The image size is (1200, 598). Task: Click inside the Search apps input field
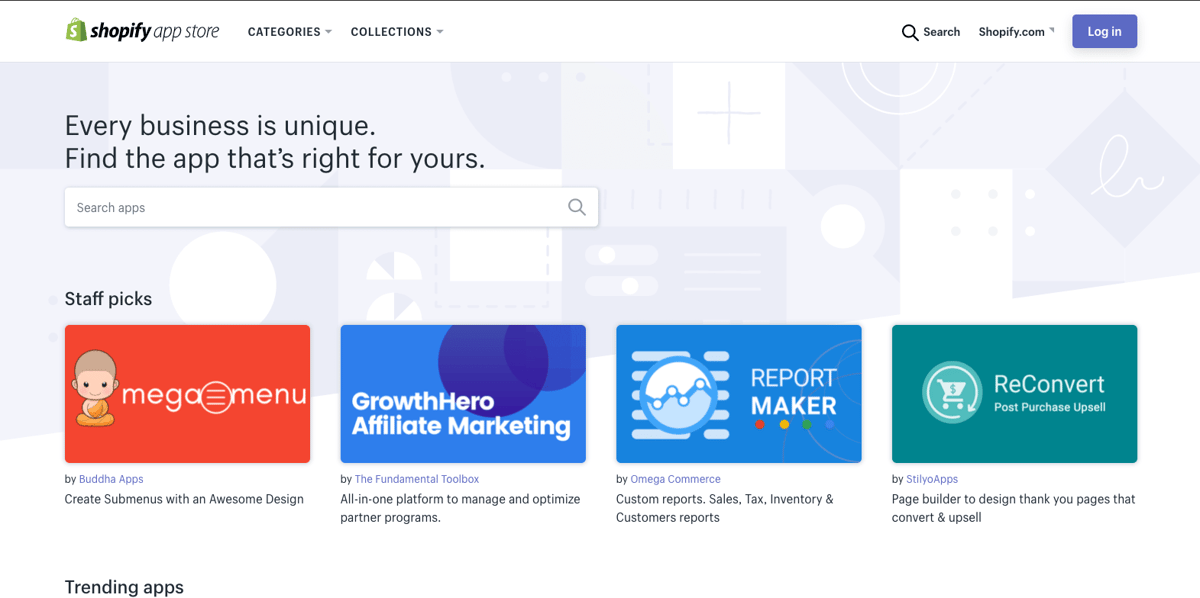[300, 206]
